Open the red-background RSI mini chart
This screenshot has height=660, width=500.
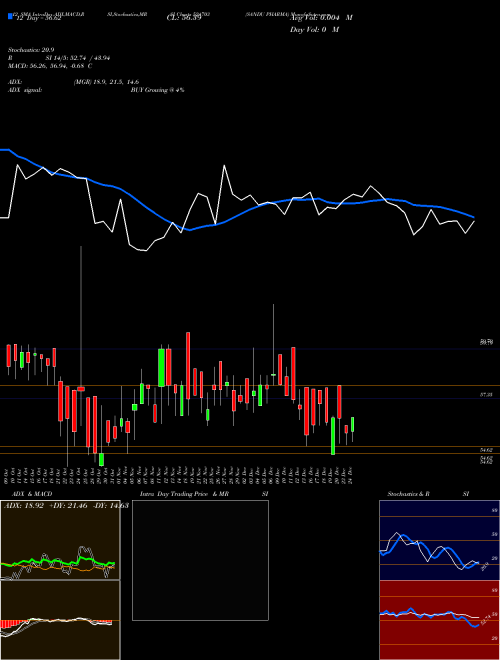tap(439, 620)
